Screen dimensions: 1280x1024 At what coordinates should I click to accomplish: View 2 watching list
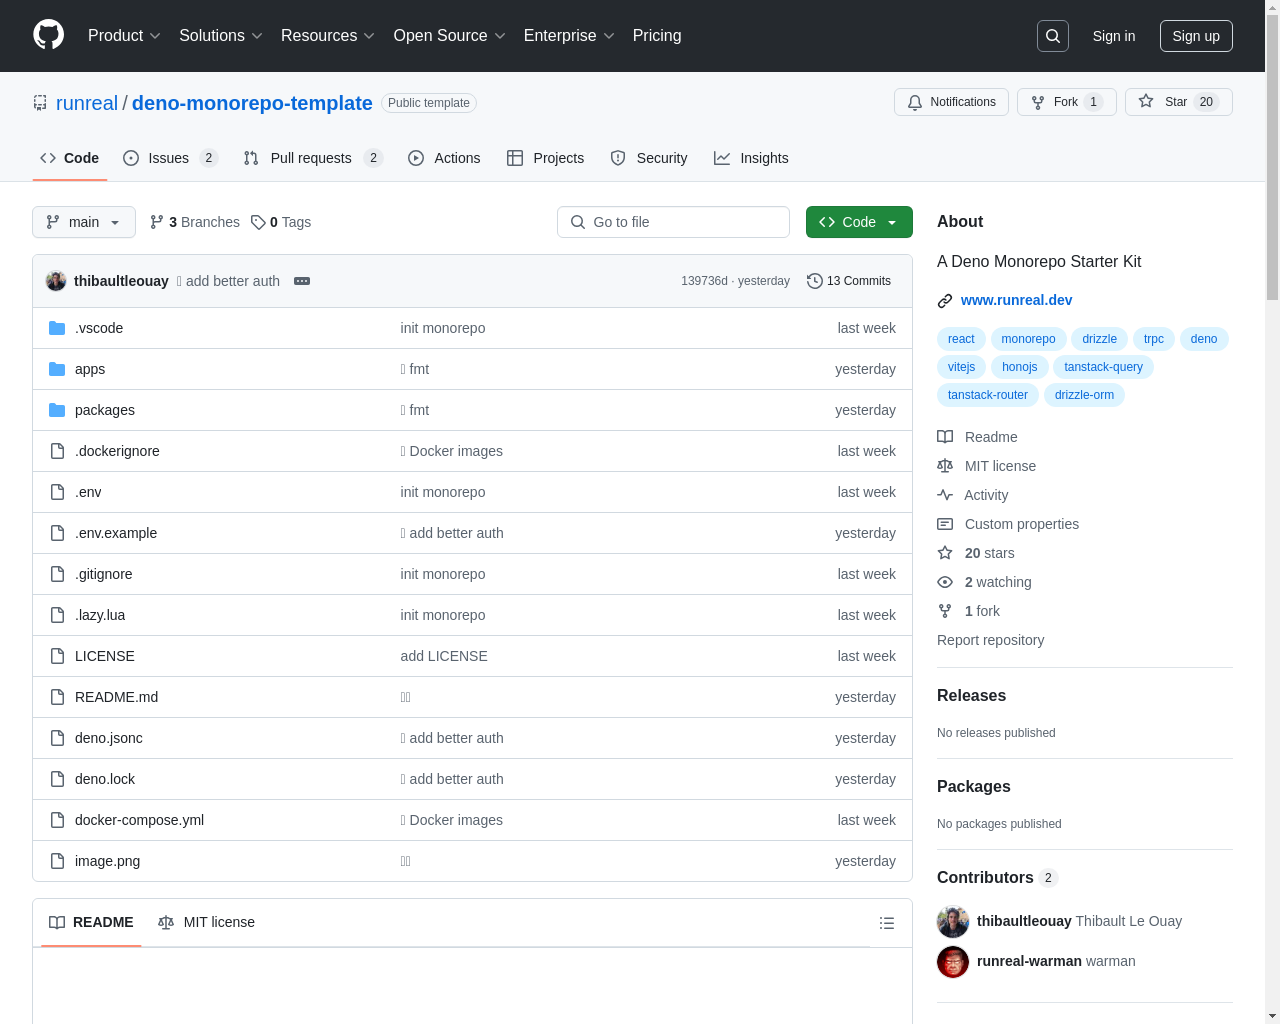[984, 582]
